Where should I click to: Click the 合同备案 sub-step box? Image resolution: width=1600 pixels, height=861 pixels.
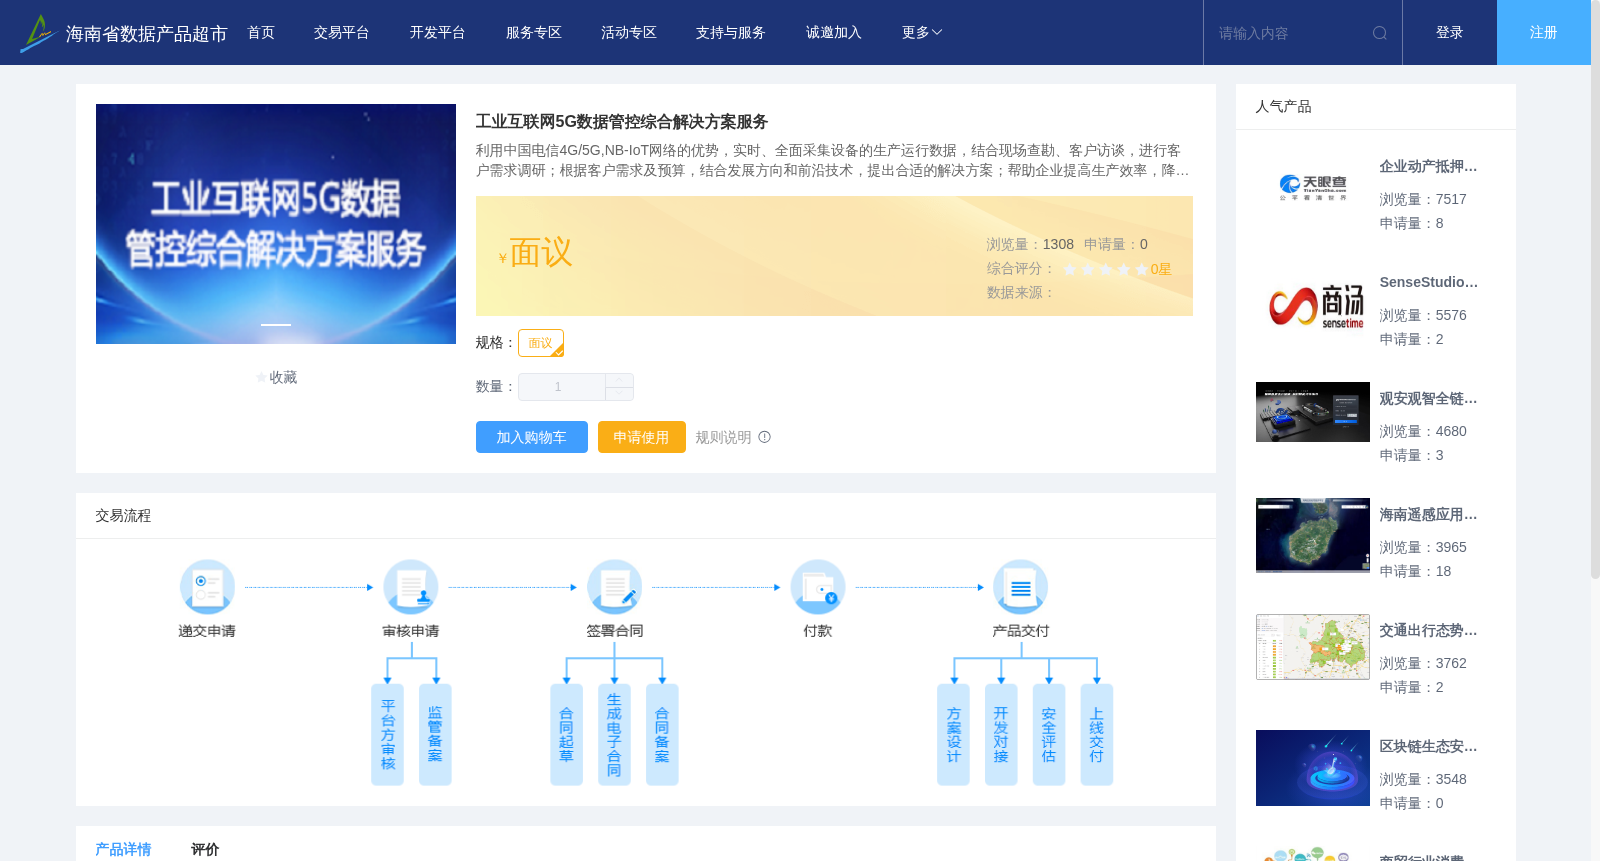pyautogui.click(x=662, y=735)
